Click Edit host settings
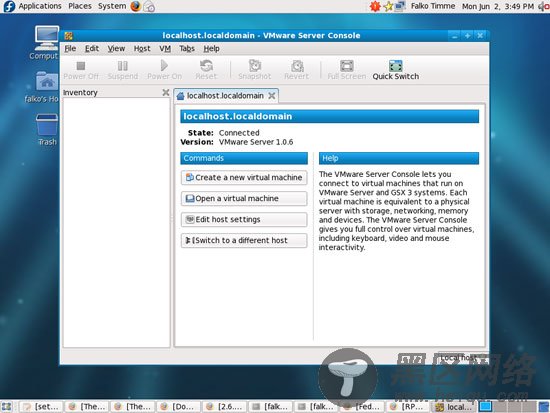The width and height of the screenshot is (550, 413). pos(244,220)
